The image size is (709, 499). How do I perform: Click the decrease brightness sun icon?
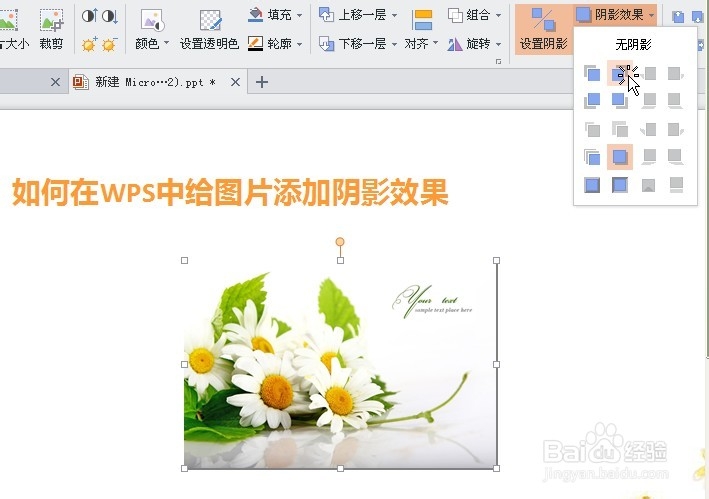pos(109,44)
